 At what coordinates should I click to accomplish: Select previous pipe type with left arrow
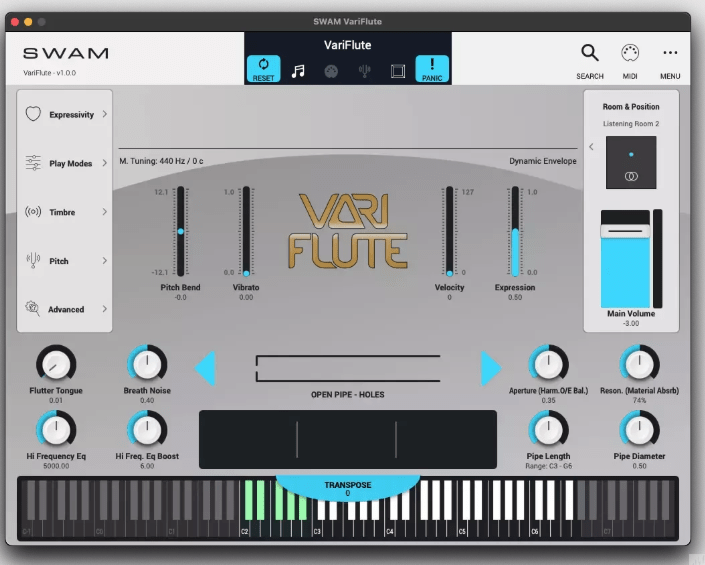tap(205, 369)
